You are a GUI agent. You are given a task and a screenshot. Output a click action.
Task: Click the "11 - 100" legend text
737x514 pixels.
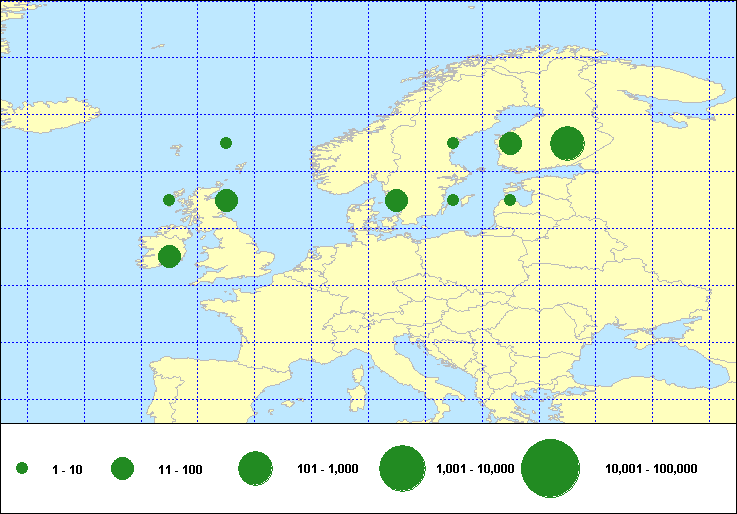click(x=180, y=469)
